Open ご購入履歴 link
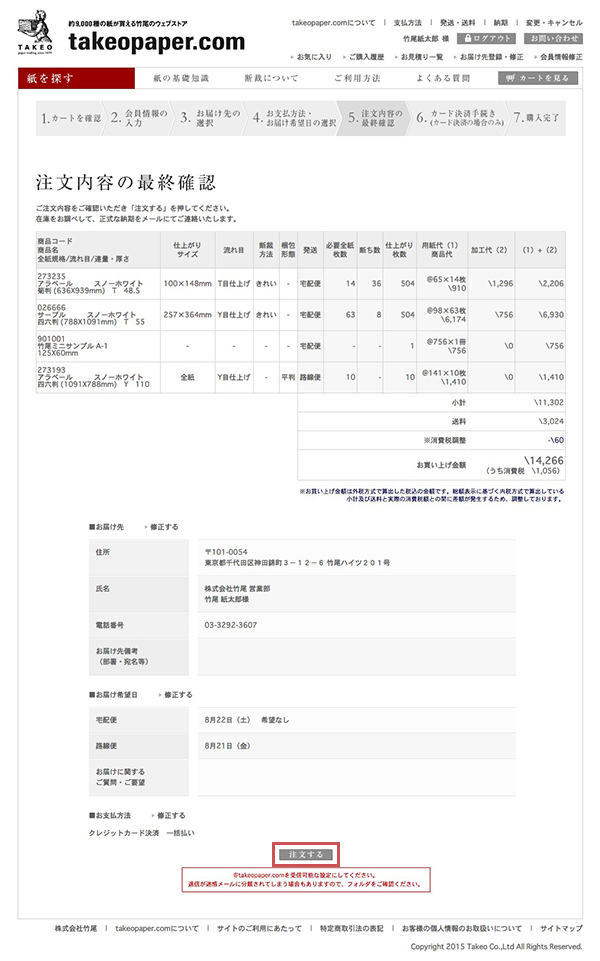The image size is (600, 961). coord(368,57)
